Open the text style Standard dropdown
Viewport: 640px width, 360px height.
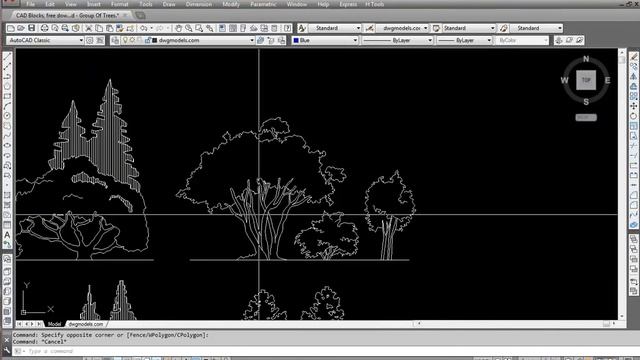[x=335, y=28]
